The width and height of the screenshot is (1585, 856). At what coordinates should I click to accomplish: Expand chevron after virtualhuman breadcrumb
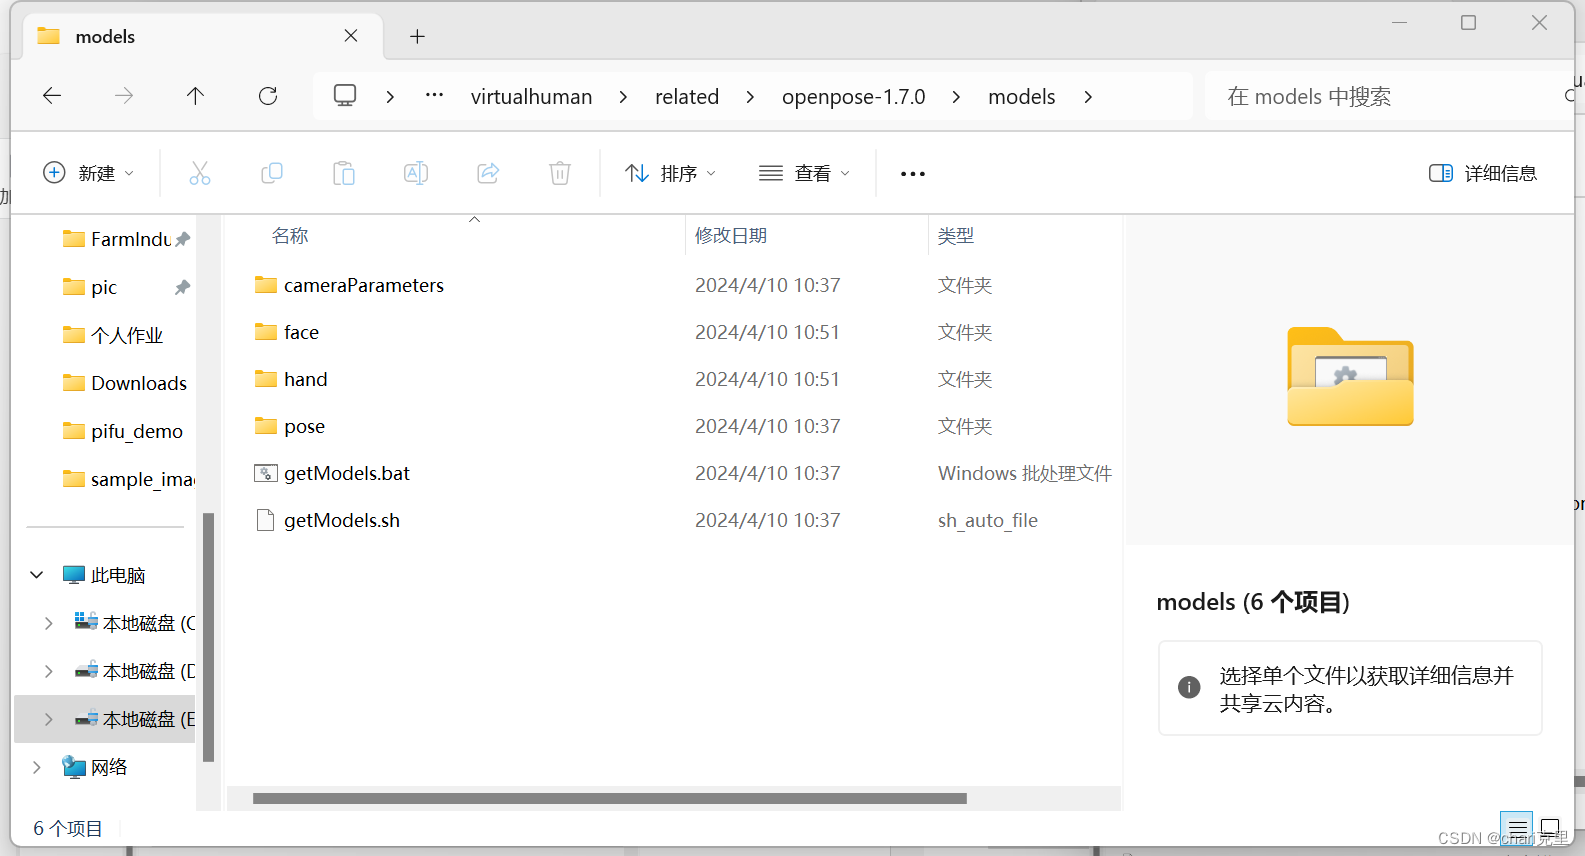[x=623, y=97]
